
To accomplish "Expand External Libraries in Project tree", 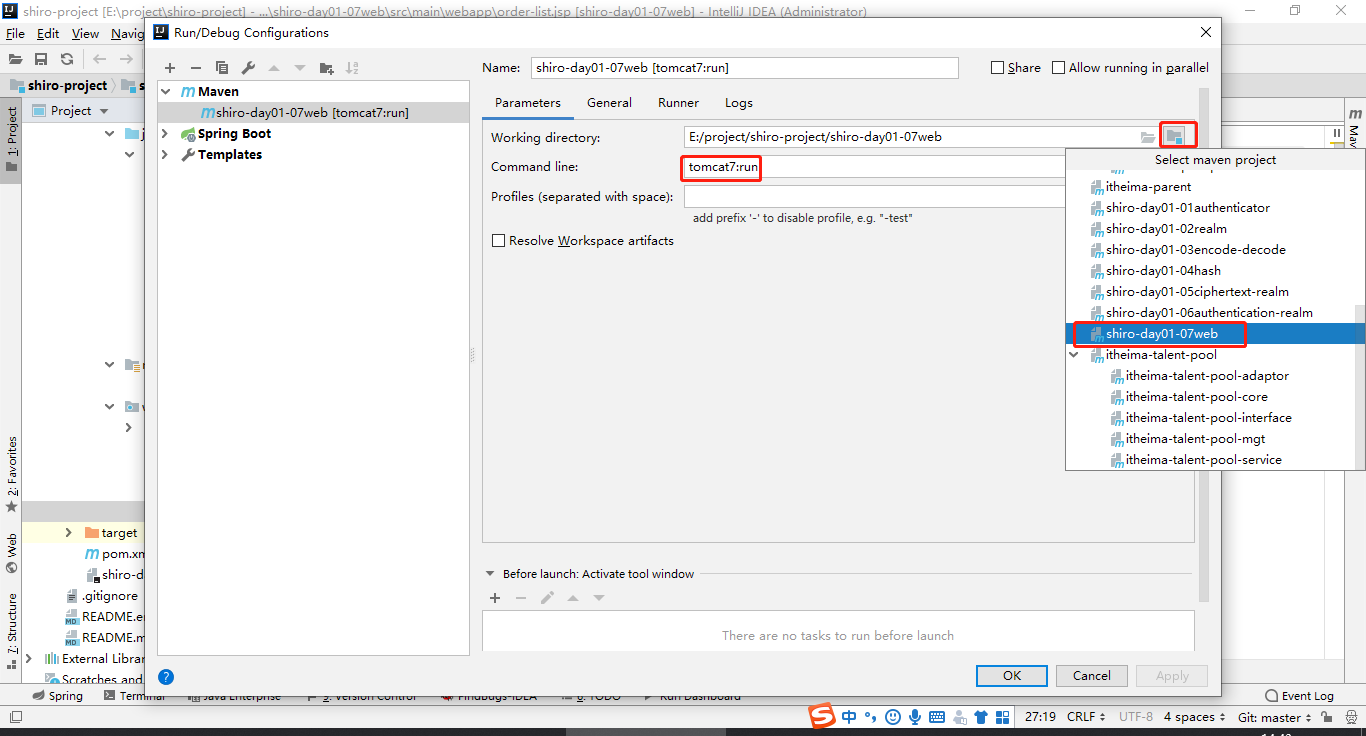I will (x=28, y=659).
